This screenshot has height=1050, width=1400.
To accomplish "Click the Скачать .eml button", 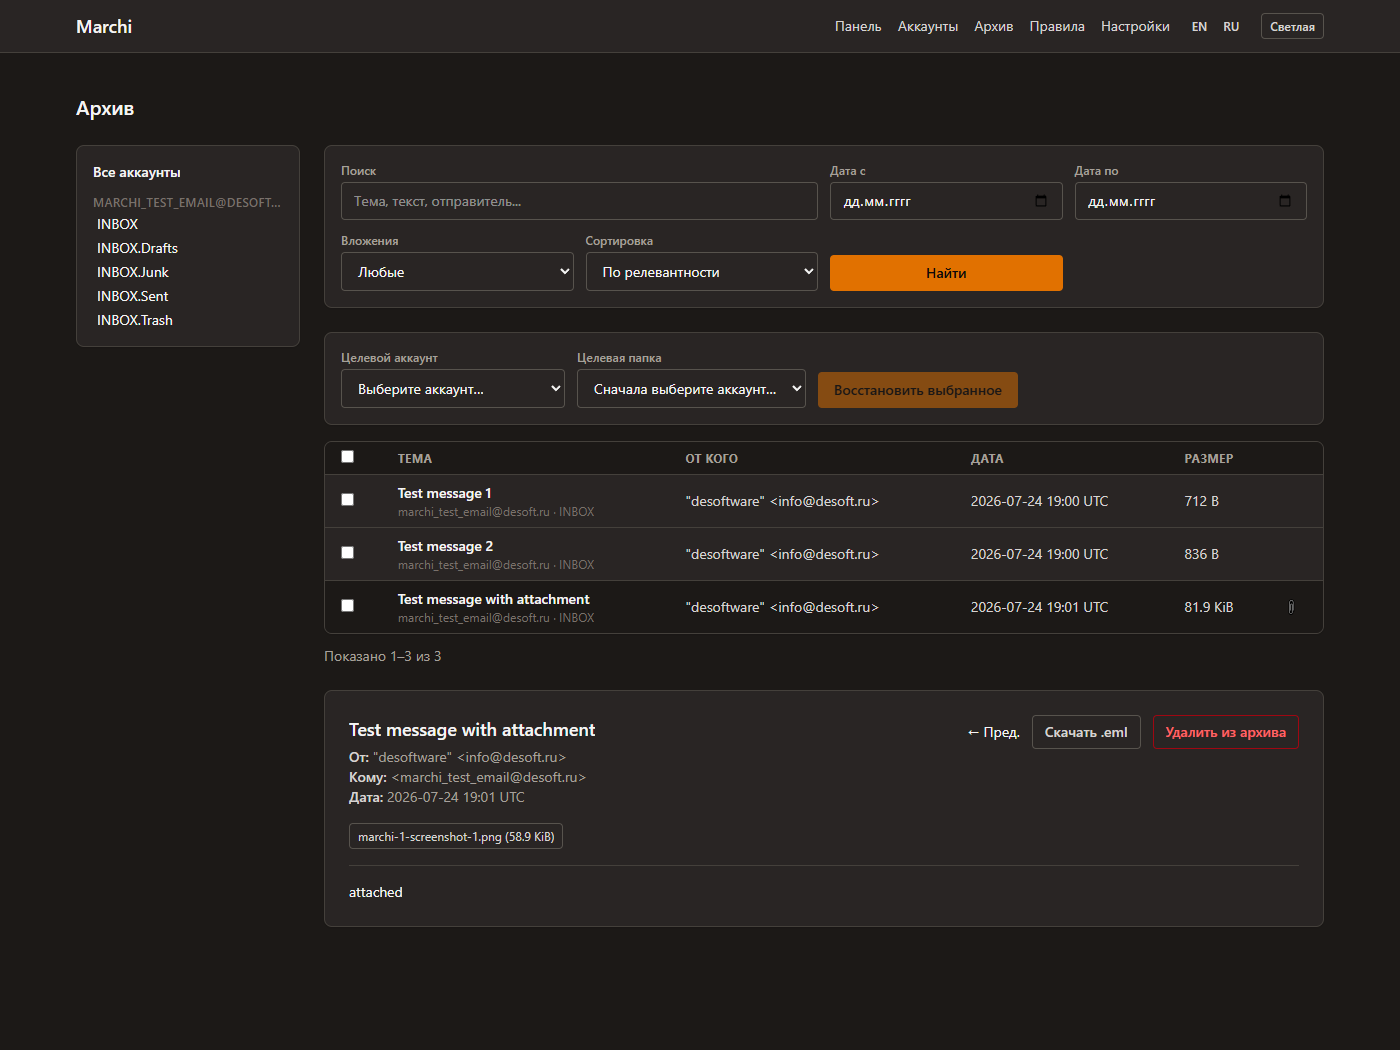I will 1086,732.
